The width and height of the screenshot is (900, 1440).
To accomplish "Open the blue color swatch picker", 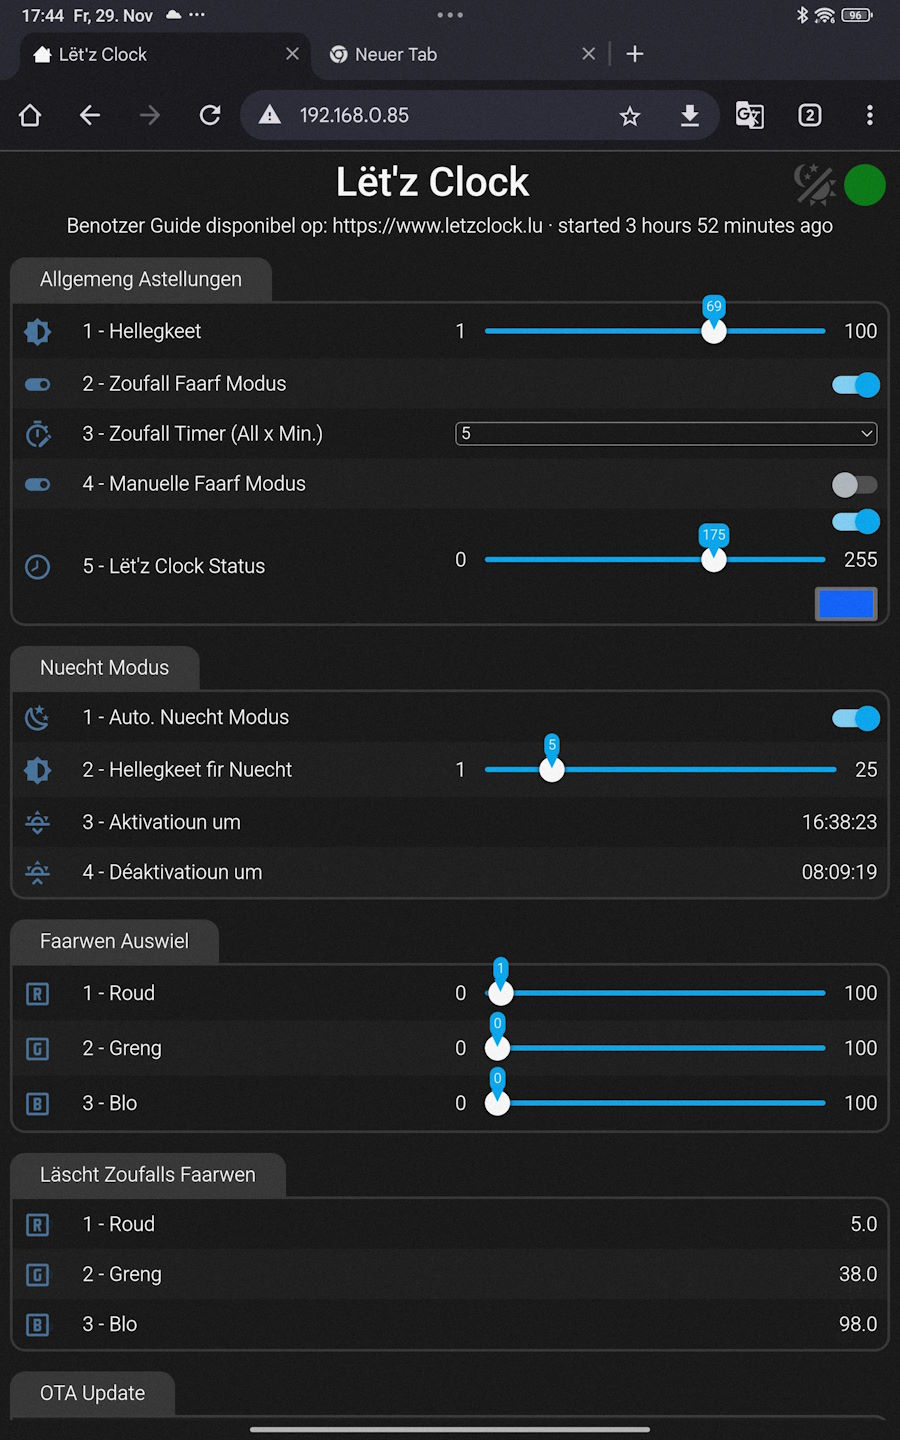I will [x=846, y=604].
